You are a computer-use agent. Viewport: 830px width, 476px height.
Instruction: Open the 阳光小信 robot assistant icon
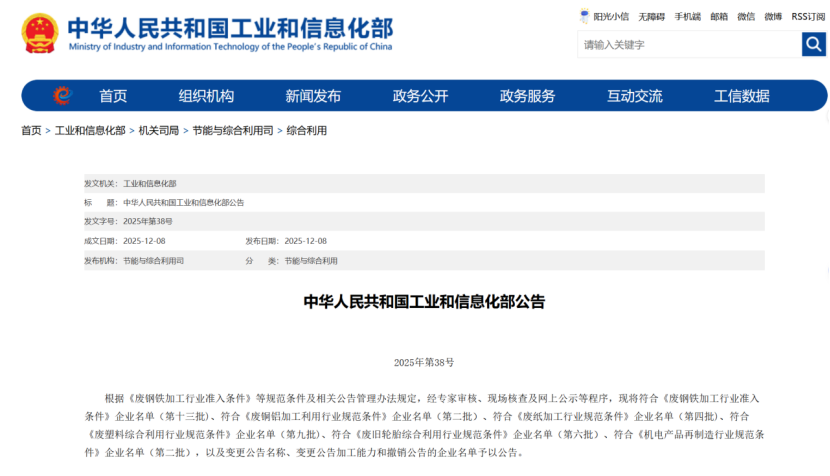point(584,16)
